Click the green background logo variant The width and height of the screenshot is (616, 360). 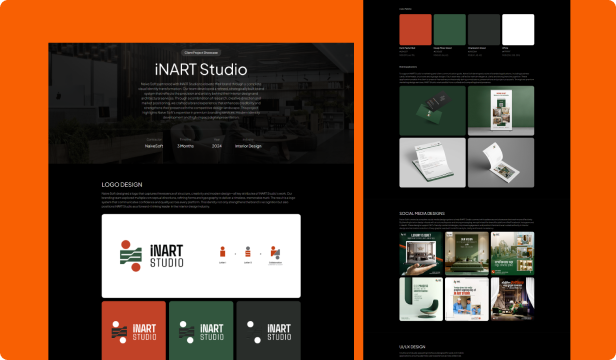(x=201, y=331)
